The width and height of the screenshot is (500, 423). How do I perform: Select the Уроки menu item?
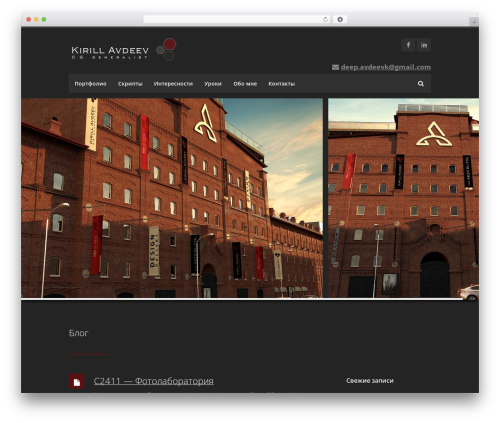(213, 84)
